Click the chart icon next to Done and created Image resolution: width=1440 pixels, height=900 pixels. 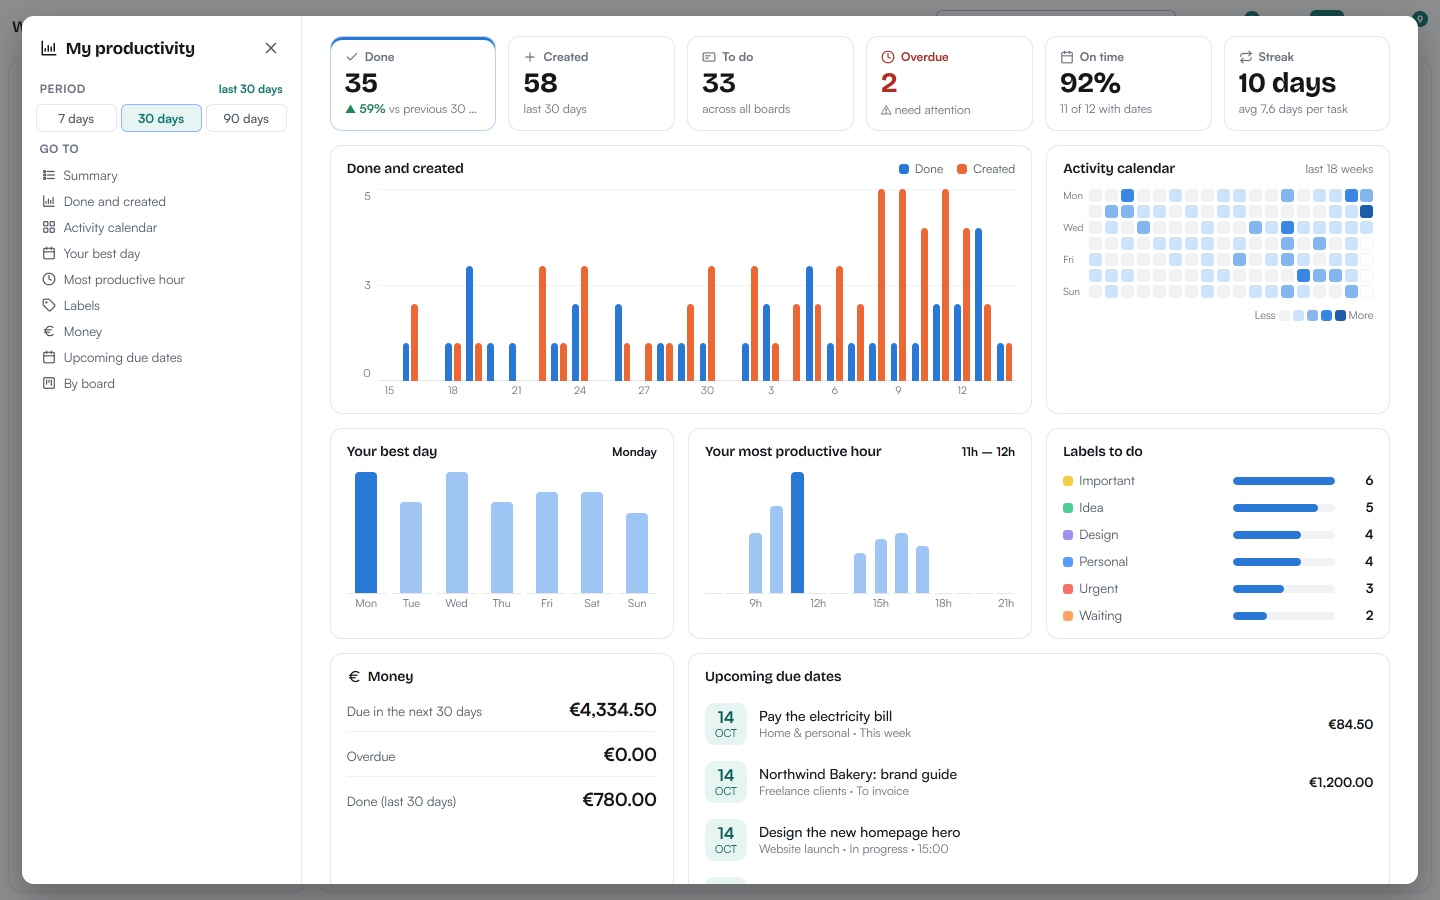[x=49, y=201]
